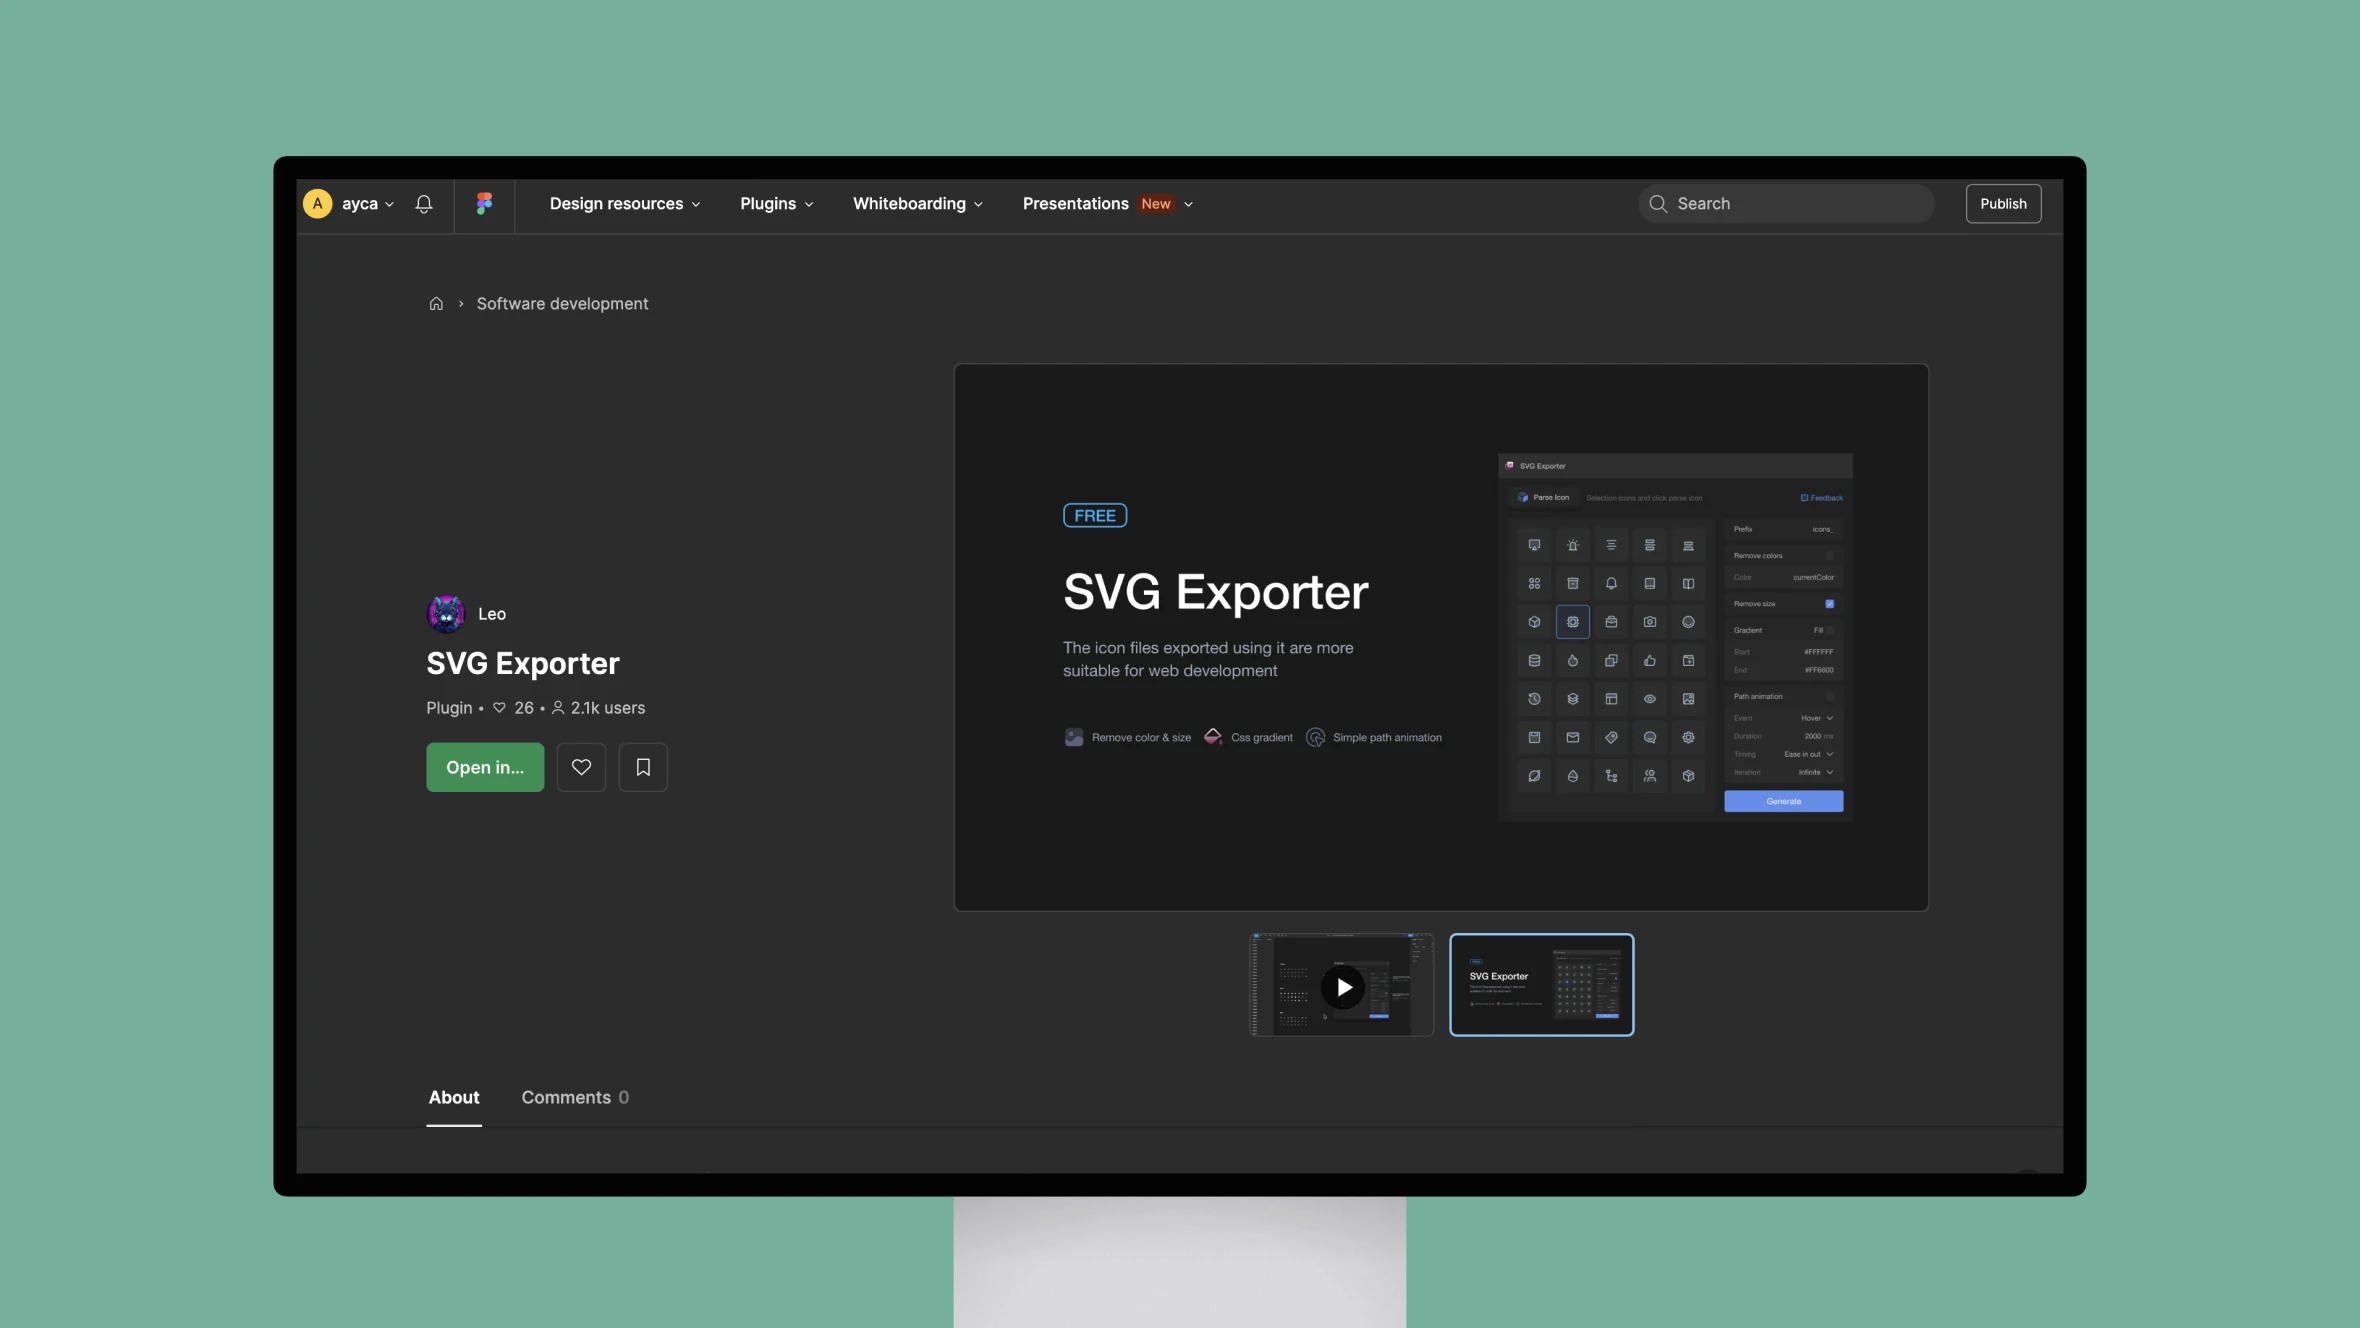The image size is (2360, 1328).
Task: Click the user account avatar icon
Action: pyautogui.click(x=316, y=203)
